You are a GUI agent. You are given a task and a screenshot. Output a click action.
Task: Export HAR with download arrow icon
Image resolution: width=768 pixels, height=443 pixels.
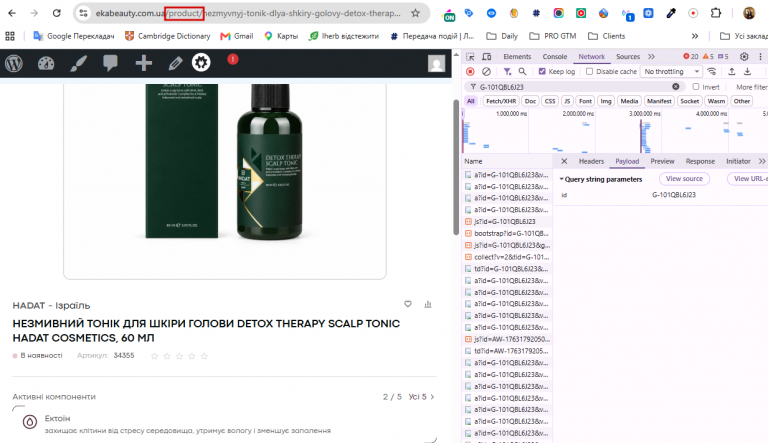pyautogui.click(x=747, y=72)
